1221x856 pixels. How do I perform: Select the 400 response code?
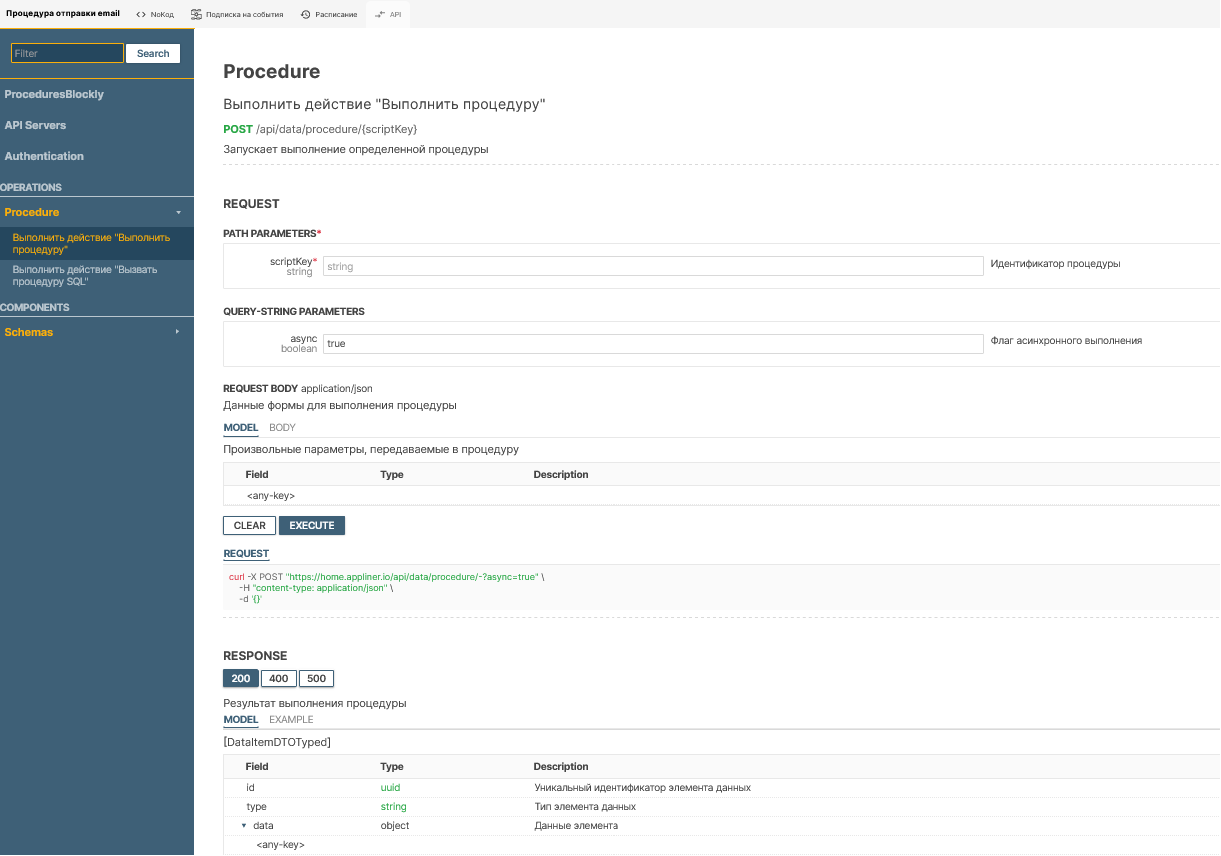click(279, 678)
